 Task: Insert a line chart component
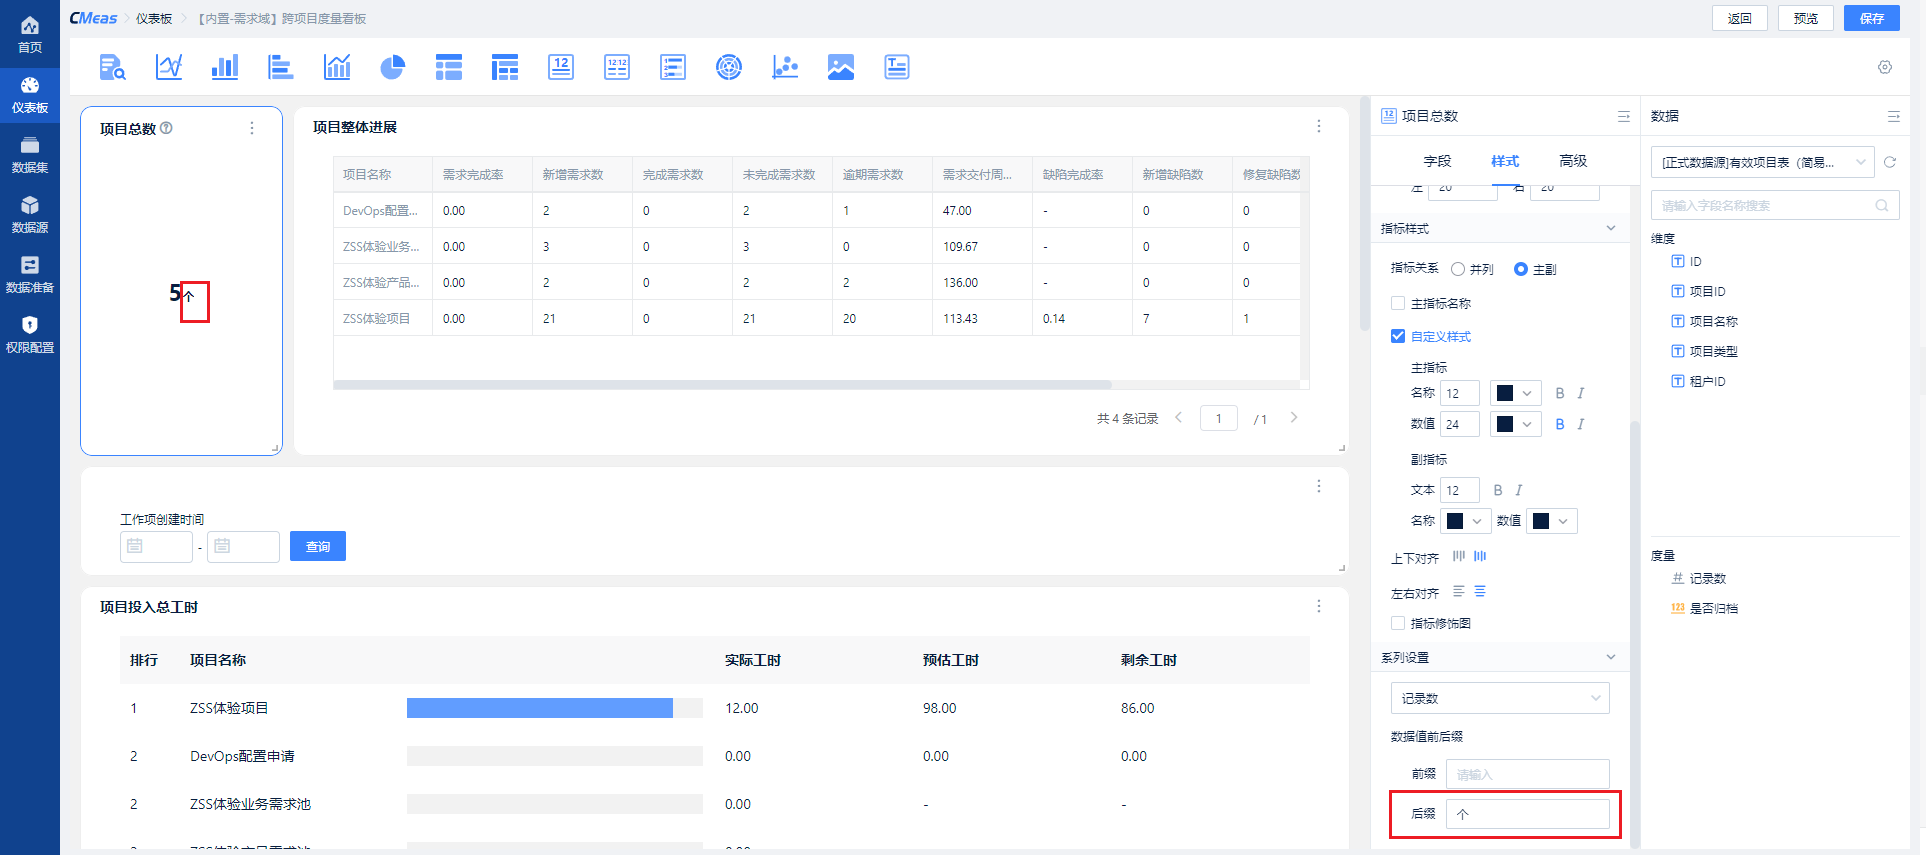pyautogui.click(x=168, y=67)
